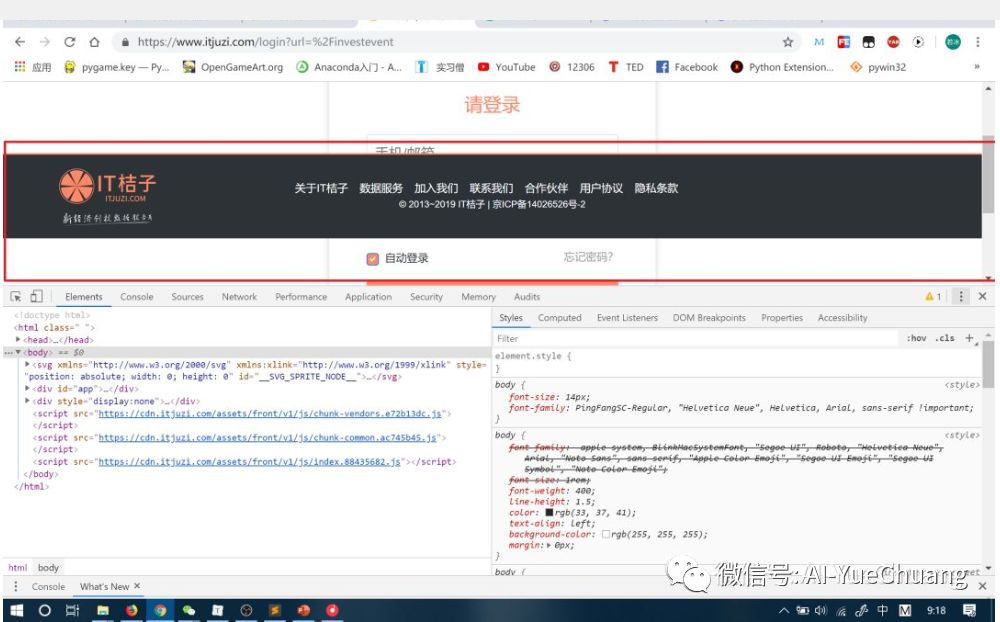
Task: Go back to the previous page
Action: (x=20, y=42)
